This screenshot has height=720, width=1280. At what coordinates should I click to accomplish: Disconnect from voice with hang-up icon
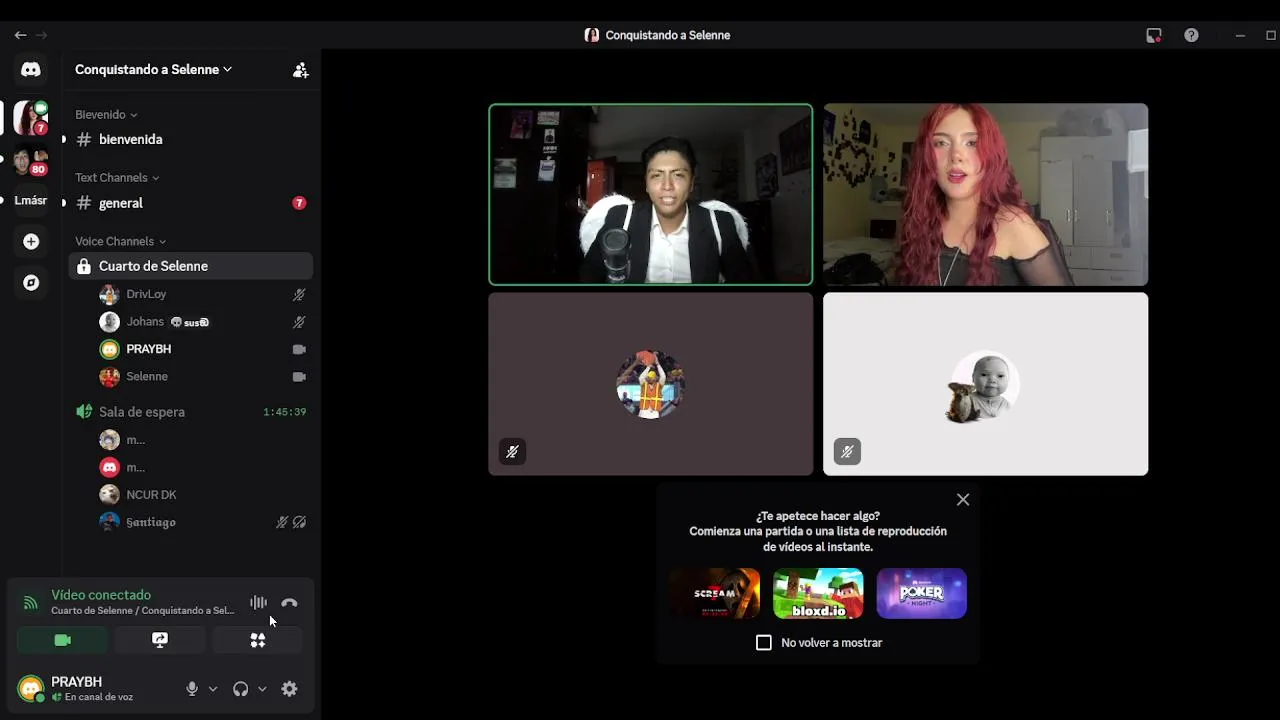(289, 602)
